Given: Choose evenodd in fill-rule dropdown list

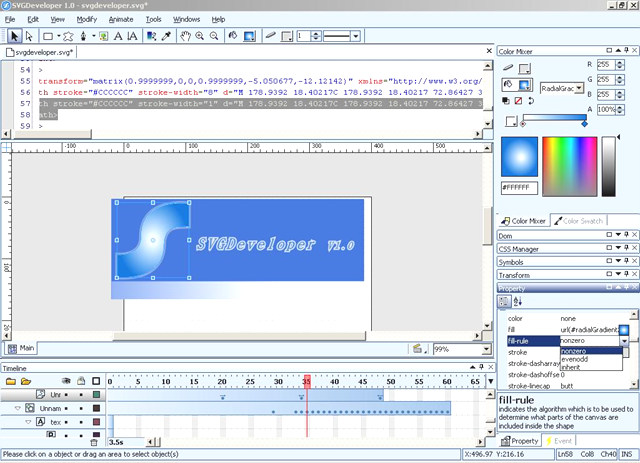Looking at the screenshot, I should (591, 359).
